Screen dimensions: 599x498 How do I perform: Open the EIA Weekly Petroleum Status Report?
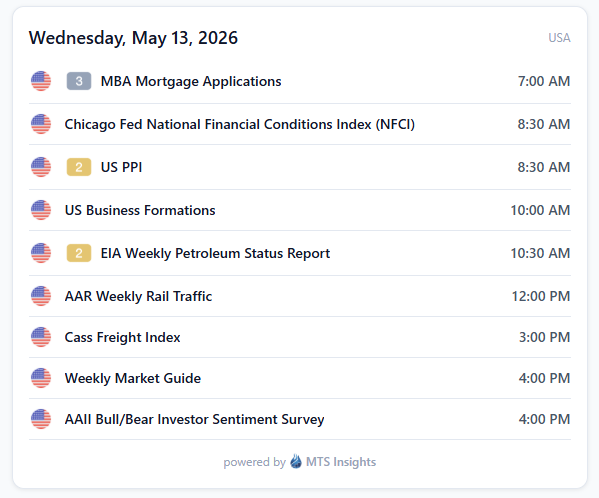point(300,253)
